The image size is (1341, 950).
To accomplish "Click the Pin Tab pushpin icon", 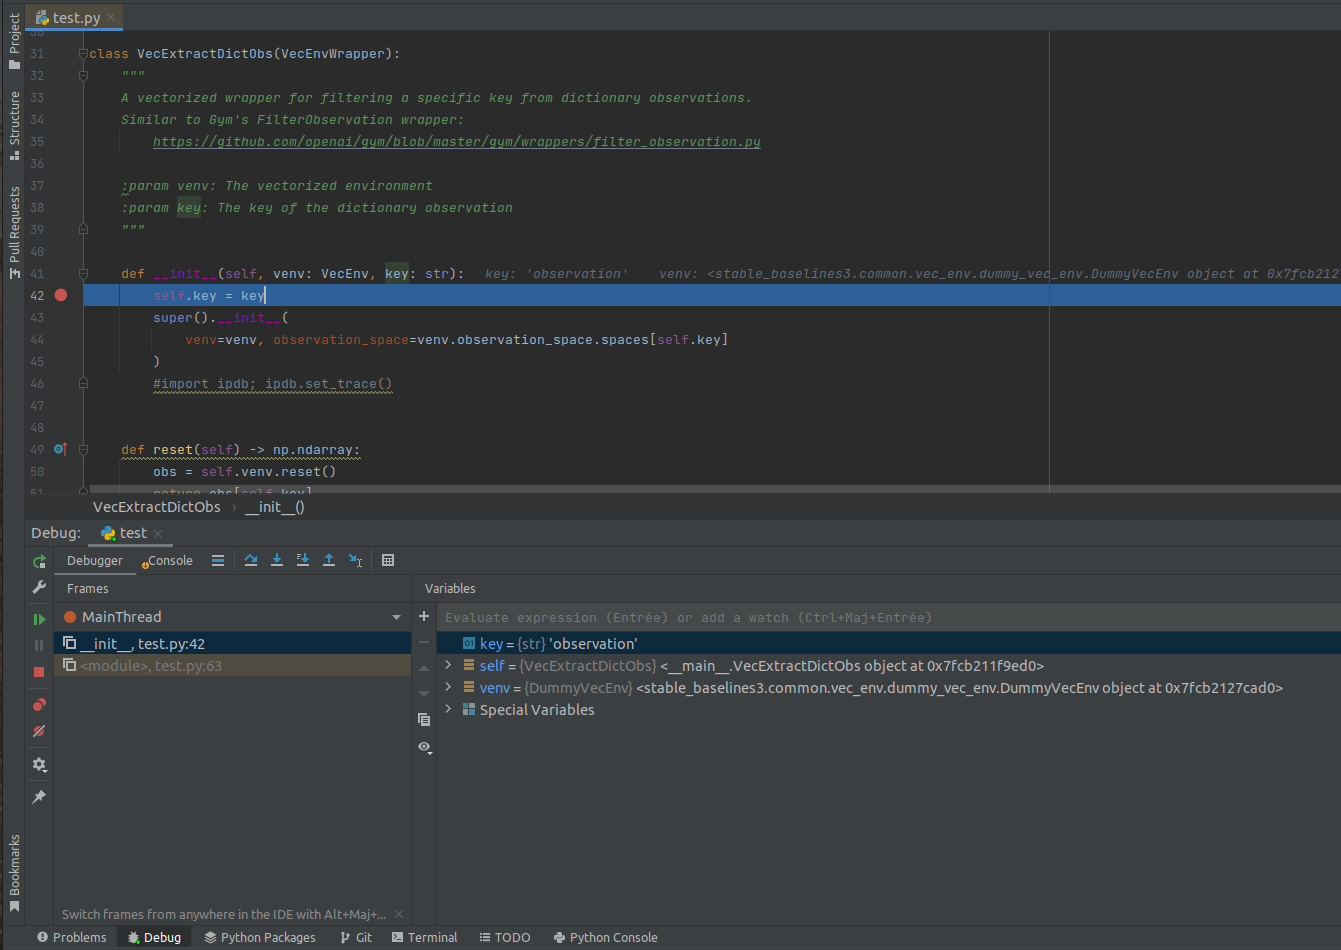I will 39,797.
